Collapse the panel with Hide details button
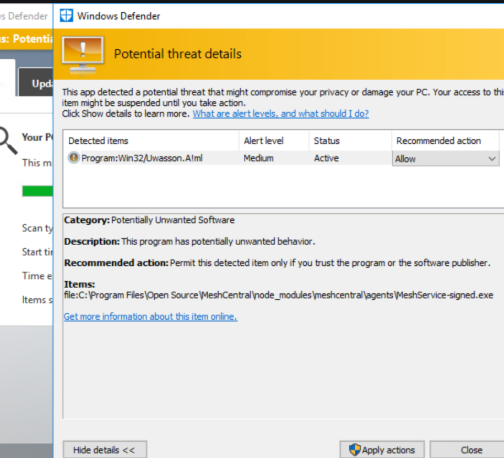 click(105, 450)
